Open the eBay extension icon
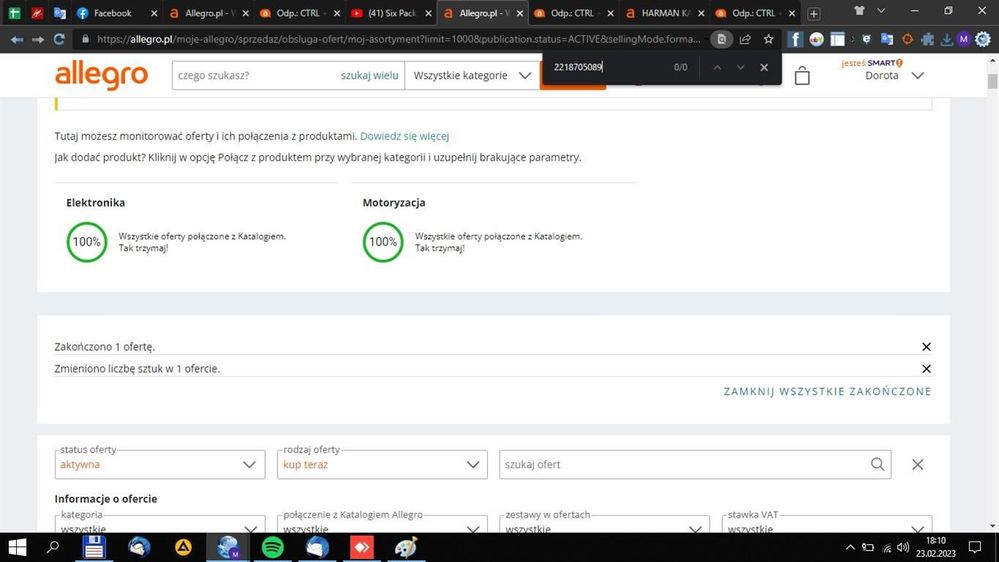The height and width of the screenshot is (562, 999). coord(816,40)
